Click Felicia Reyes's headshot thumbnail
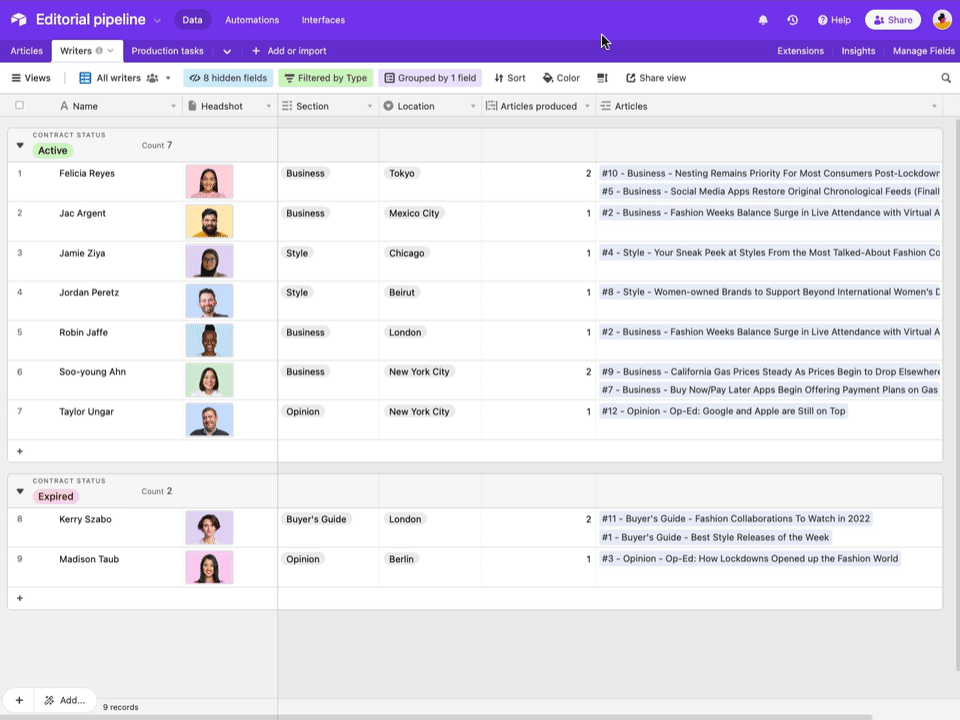The width and height of the screenshot is (960, 720). click(x=208, y=180)
